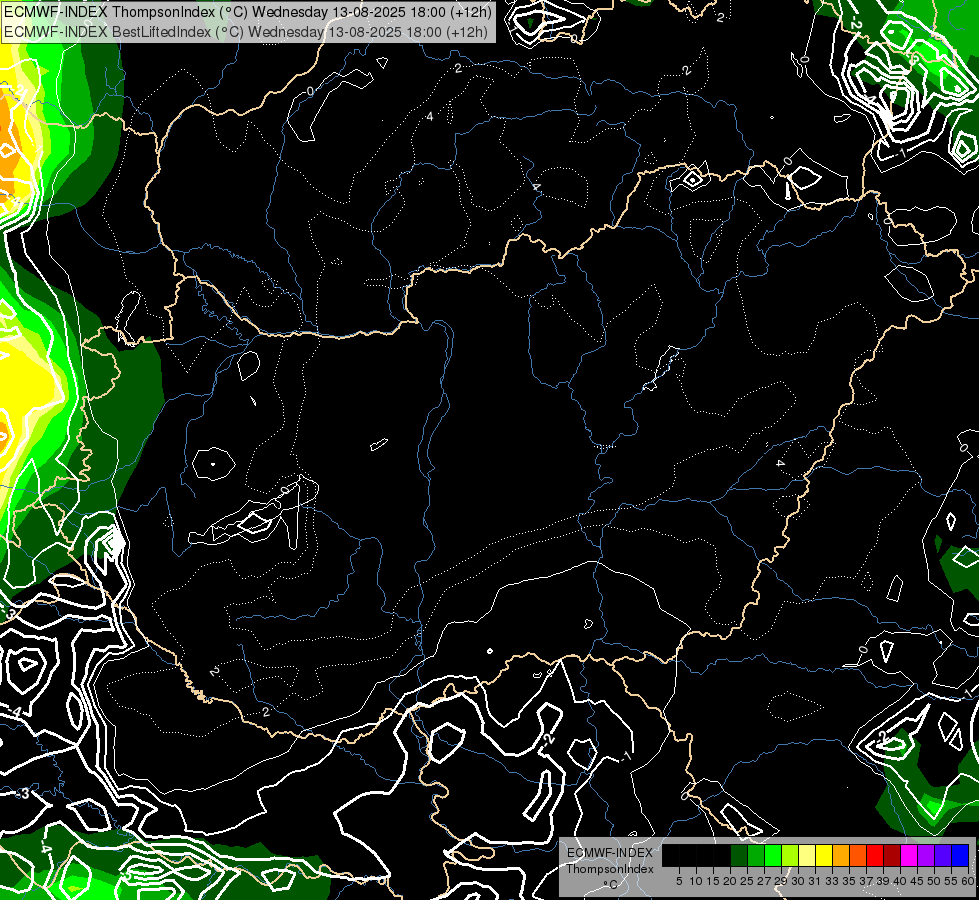This screenshot has height=900, width=979.
Task: Click the blue 55-60 legend swatch
Action: pos(960,855)
